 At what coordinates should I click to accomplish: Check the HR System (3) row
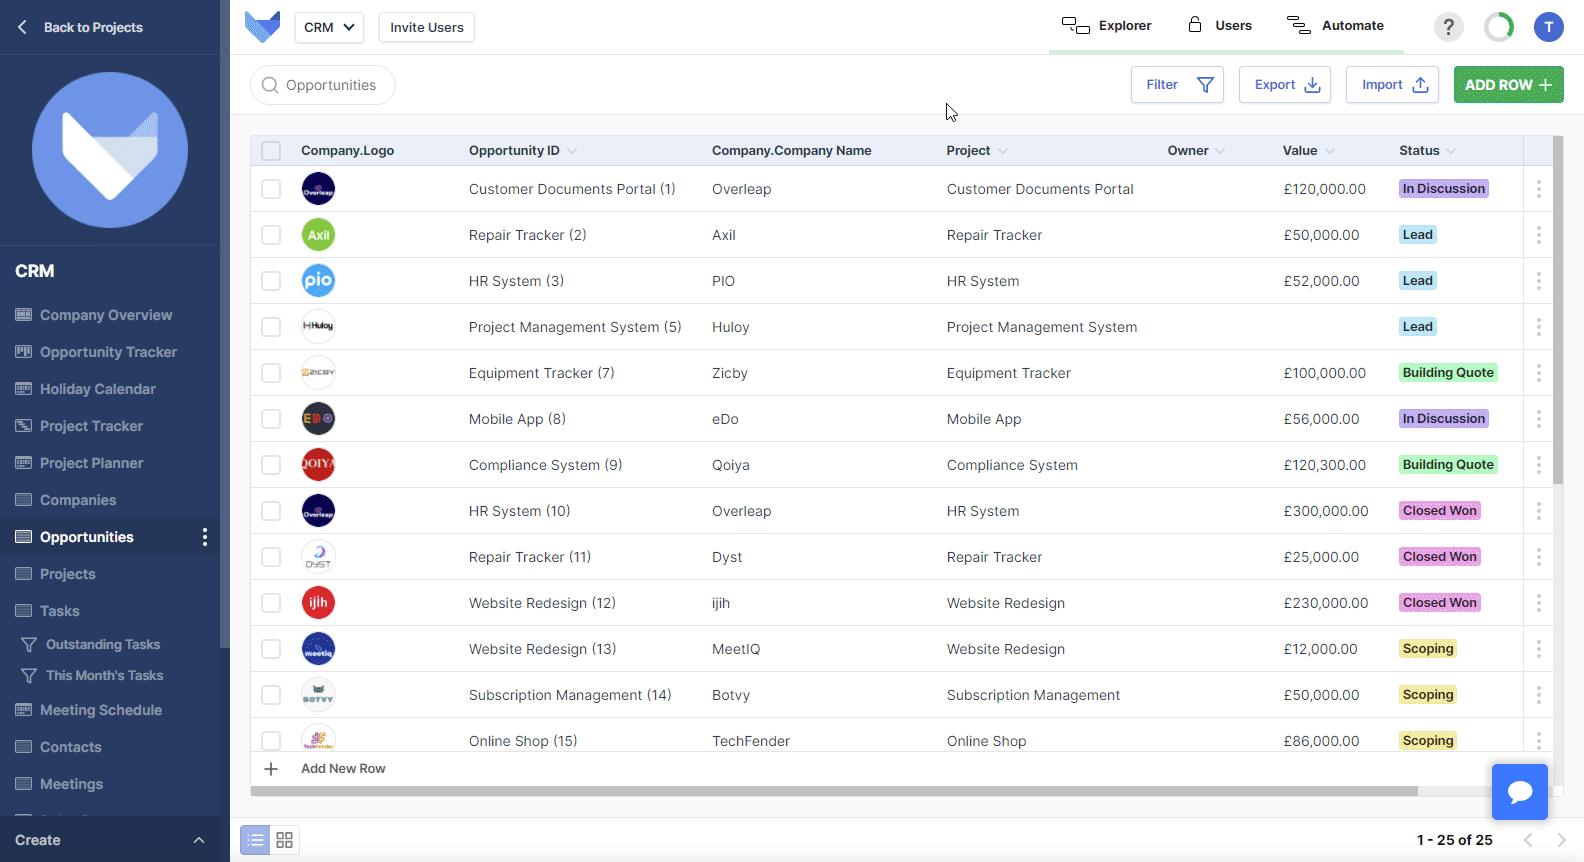click(271, 281)
